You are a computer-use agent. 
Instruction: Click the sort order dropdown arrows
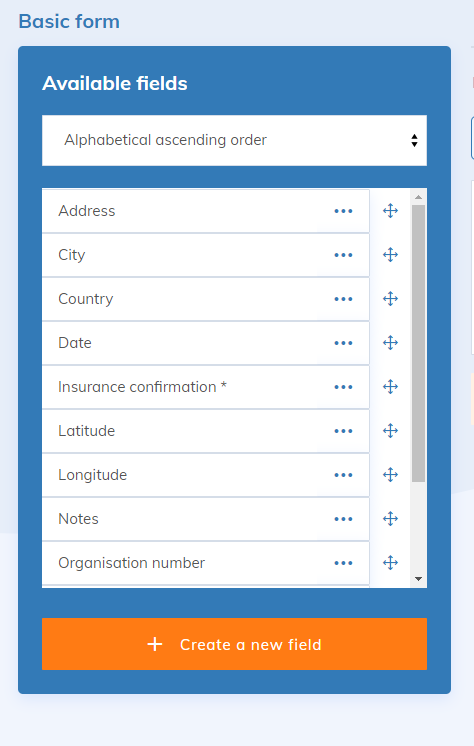click(415, 140)
